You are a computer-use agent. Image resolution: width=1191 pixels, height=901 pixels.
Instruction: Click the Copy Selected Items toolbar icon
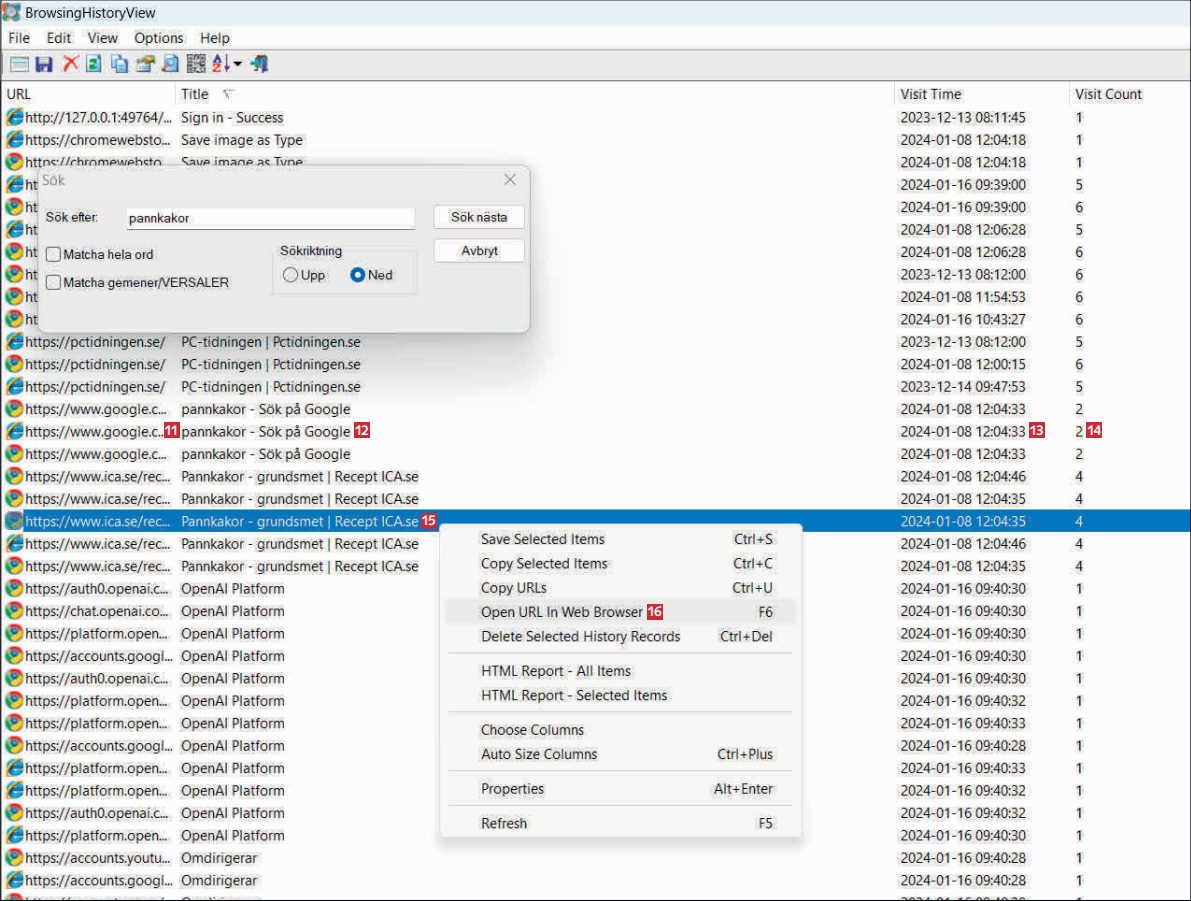coord(120,64)
